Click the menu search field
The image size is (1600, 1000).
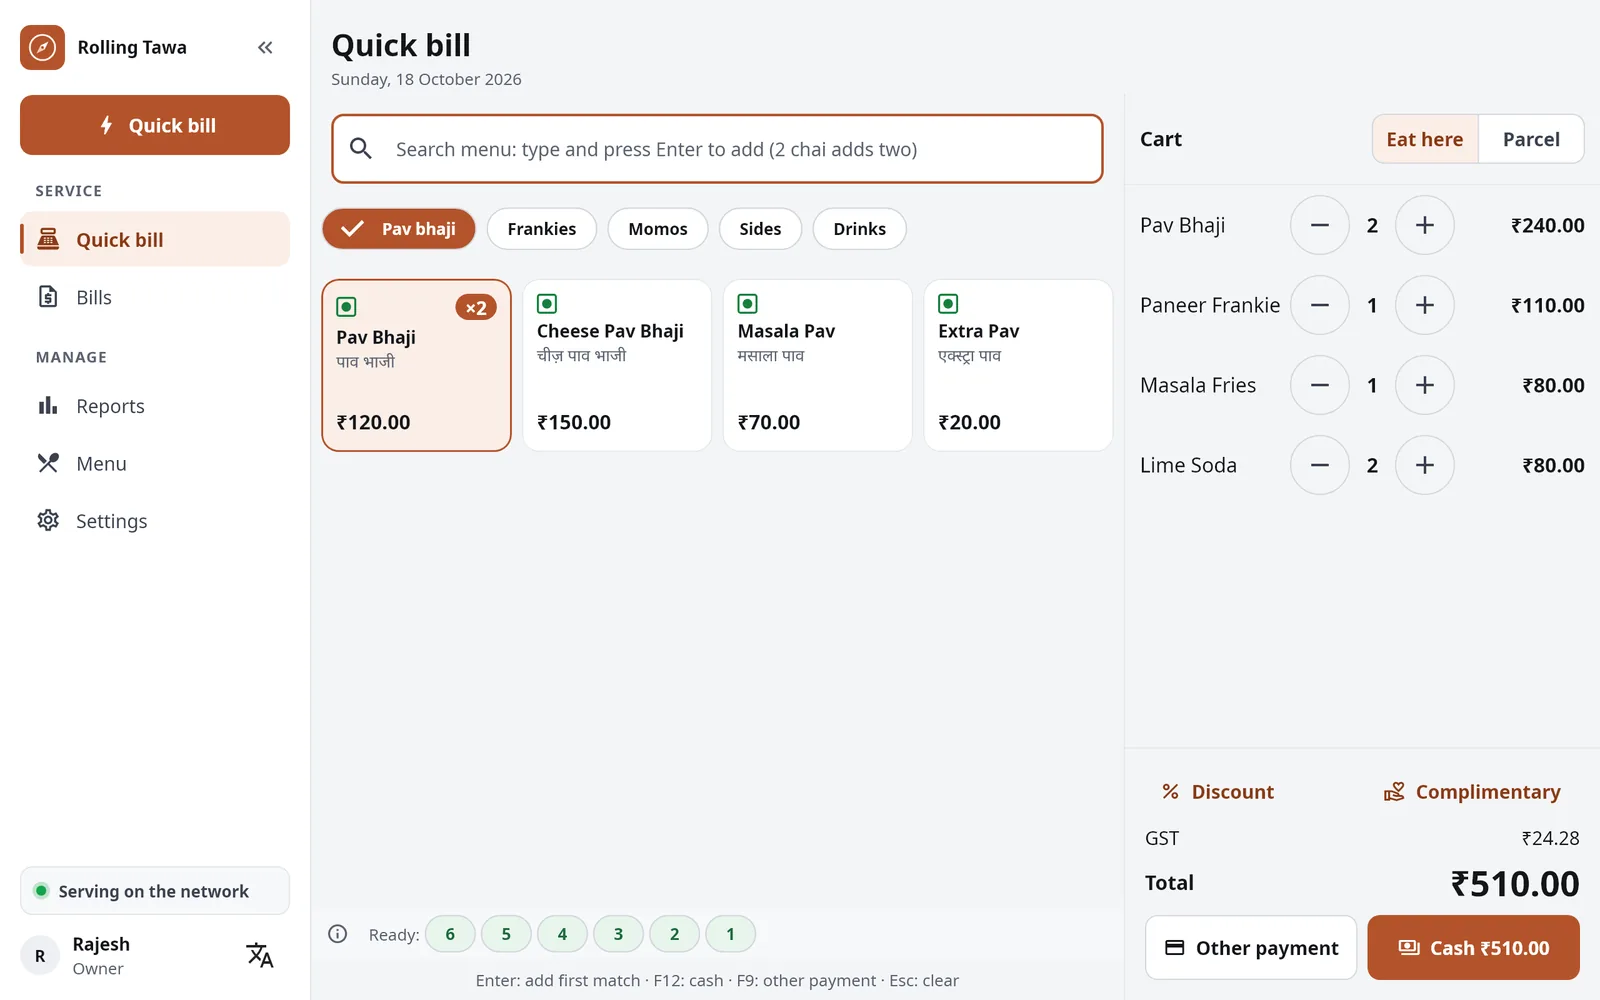click(717, 149)
